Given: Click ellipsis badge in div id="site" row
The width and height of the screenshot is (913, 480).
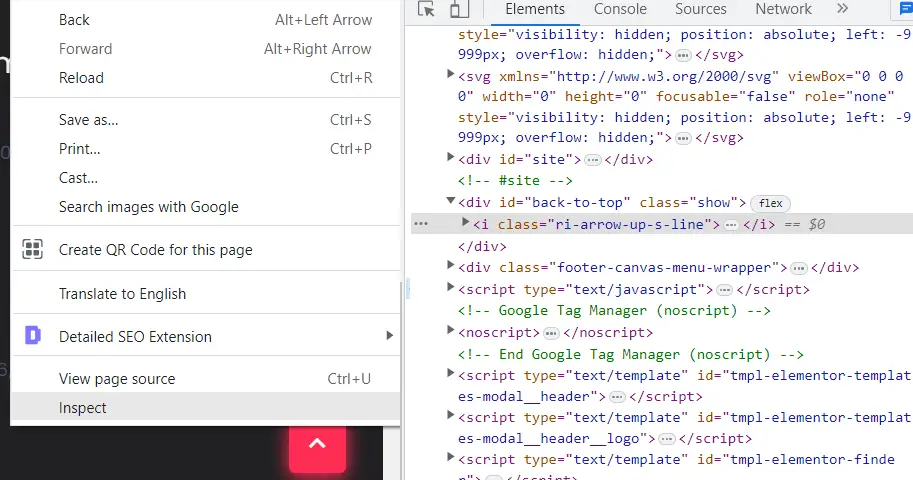Looking at the screenshot, I should [593, 160].
